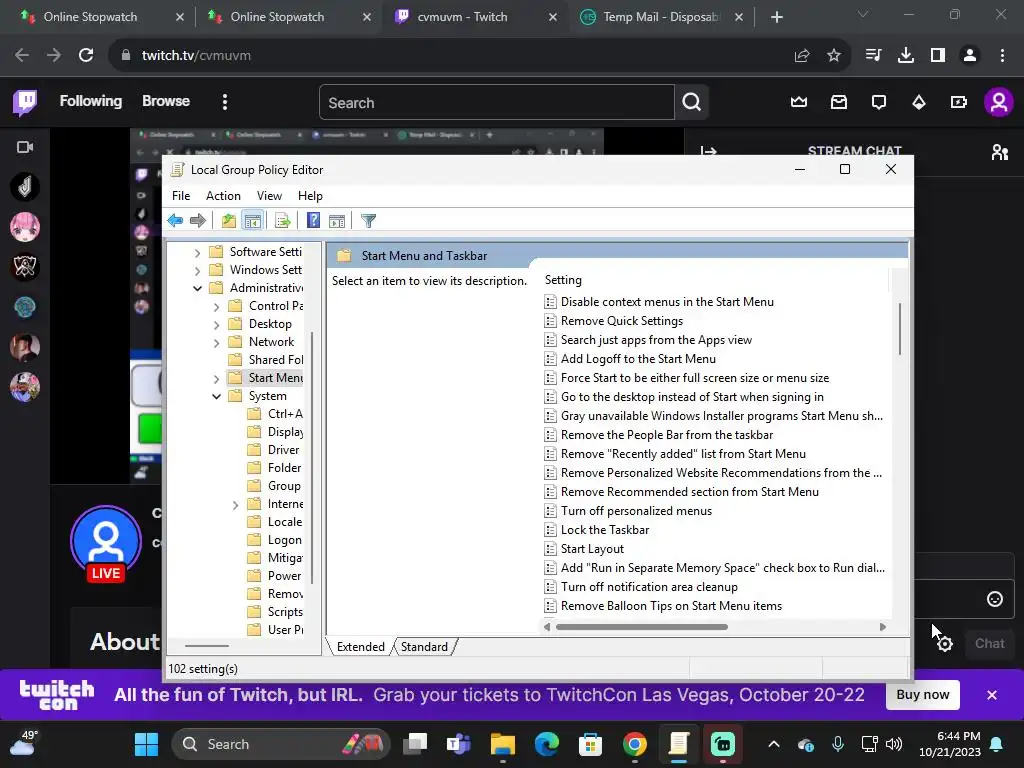Open Twitch Prime Loot crown icon

pyautogui.click(x=799, y=102)
